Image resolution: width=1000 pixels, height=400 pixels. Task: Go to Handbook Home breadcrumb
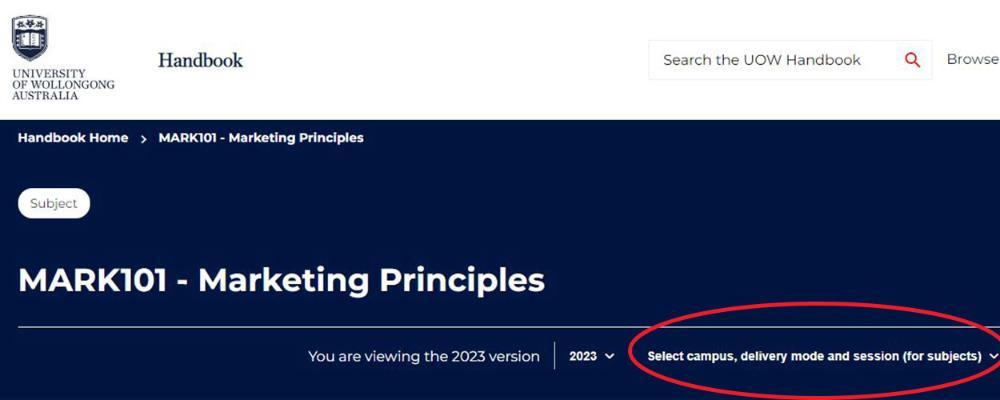tap(73, 138)
